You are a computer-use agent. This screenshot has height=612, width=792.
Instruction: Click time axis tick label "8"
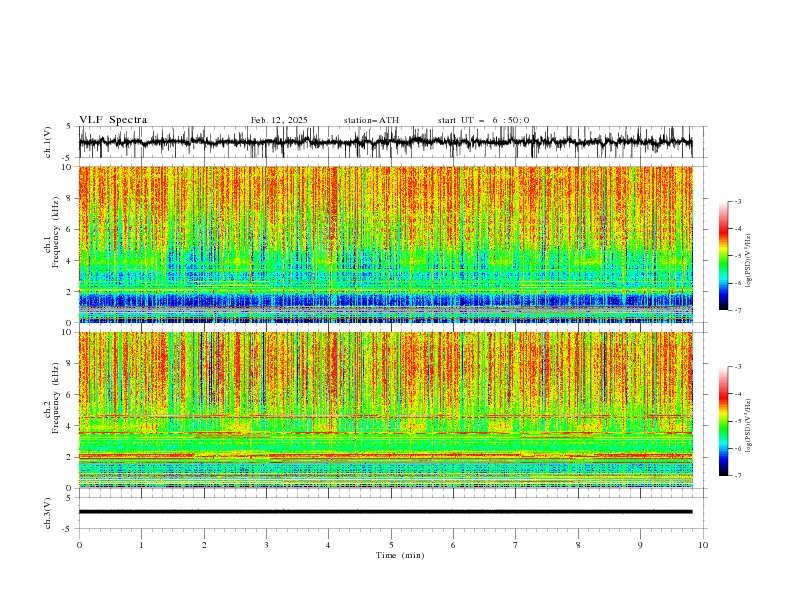coord(578,545)
